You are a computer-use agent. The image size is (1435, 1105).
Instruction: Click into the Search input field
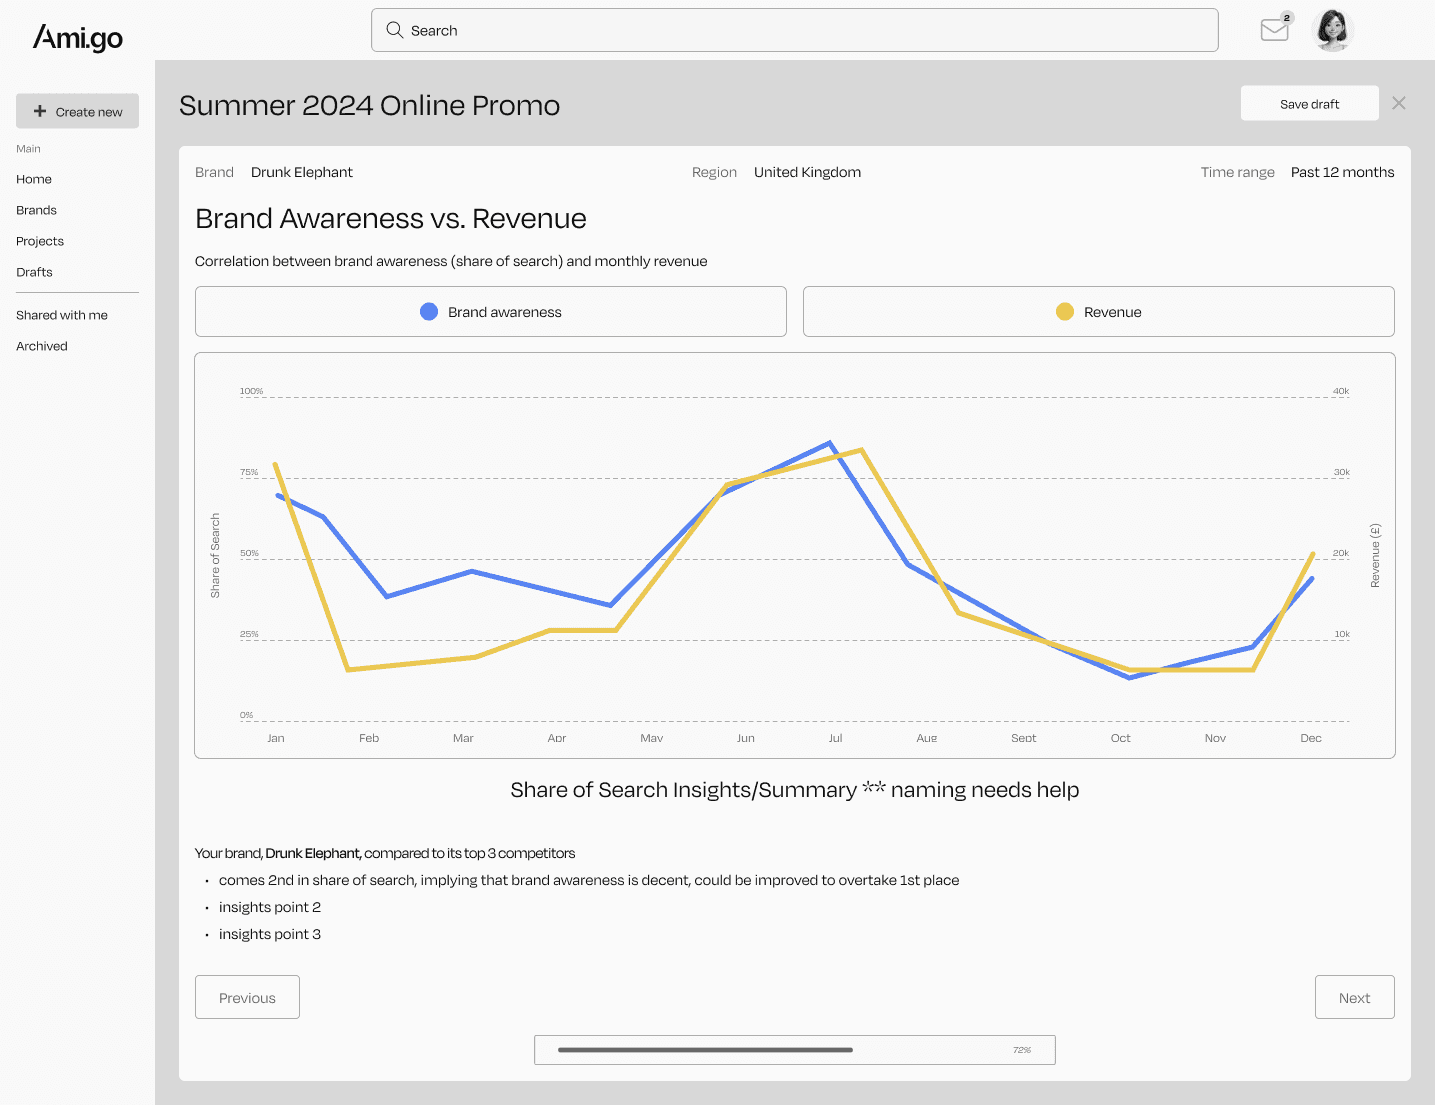tap(795, 30)
